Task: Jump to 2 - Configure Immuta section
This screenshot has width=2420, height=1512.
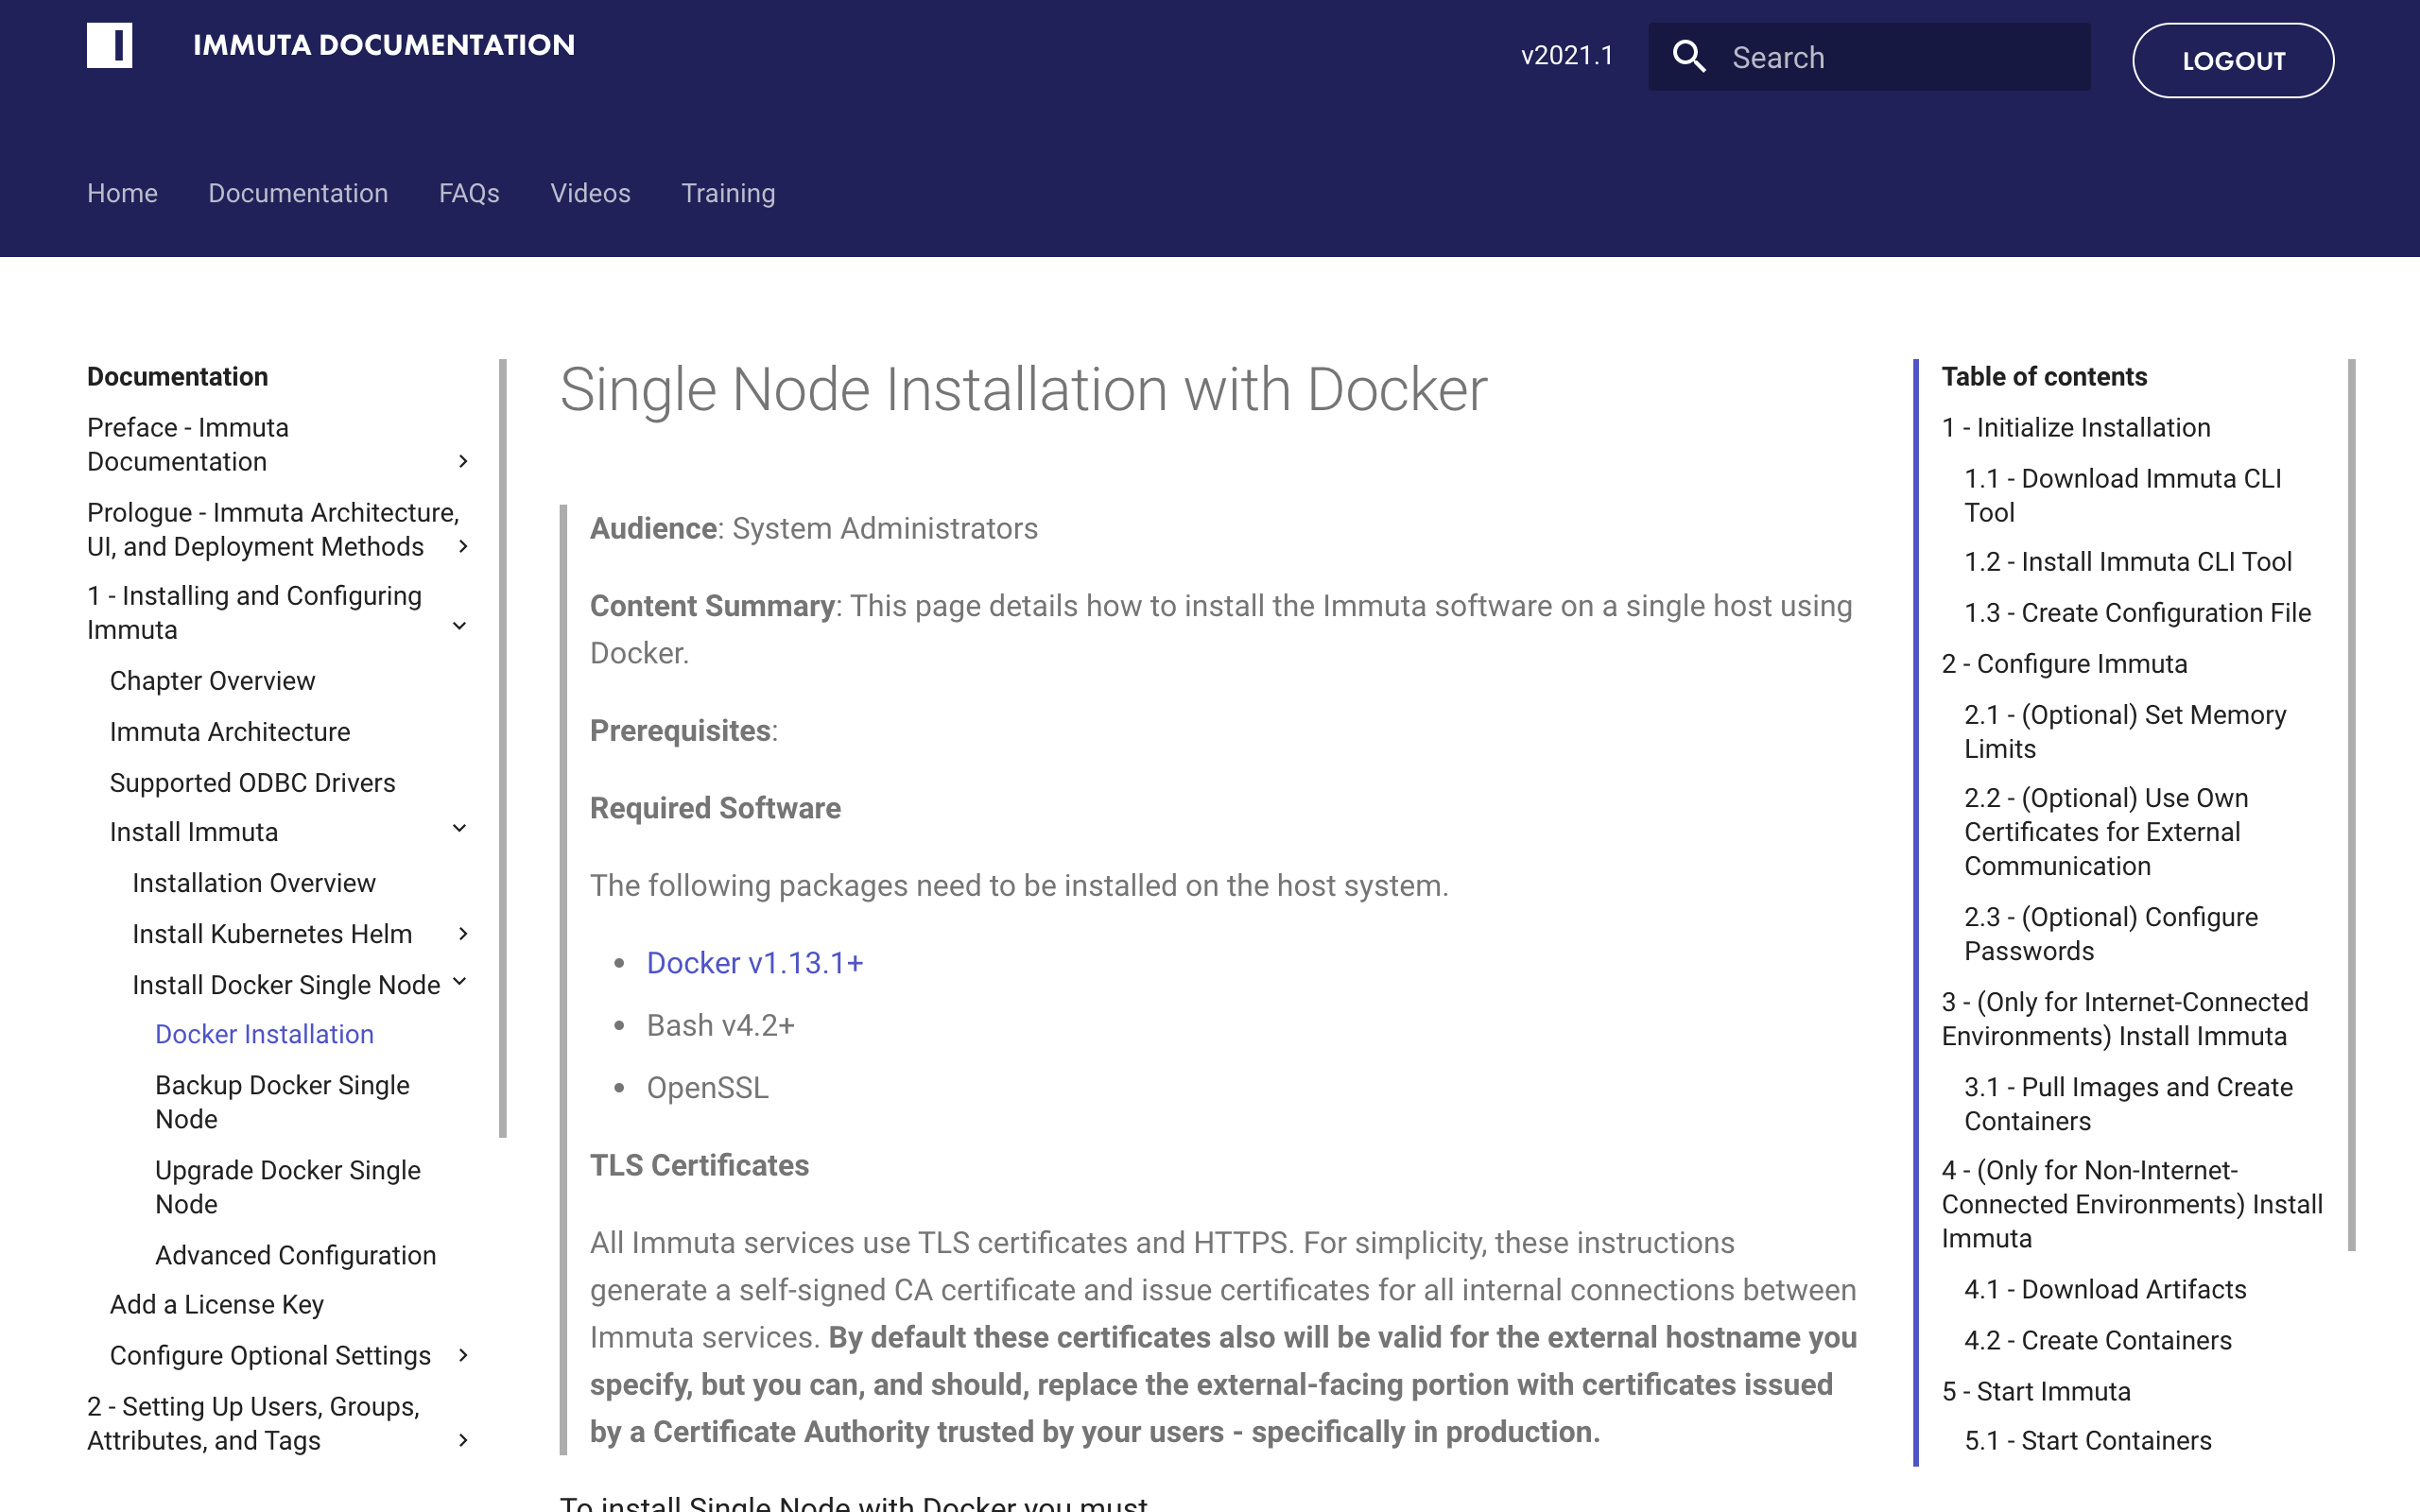Action: pos(2064,663)
